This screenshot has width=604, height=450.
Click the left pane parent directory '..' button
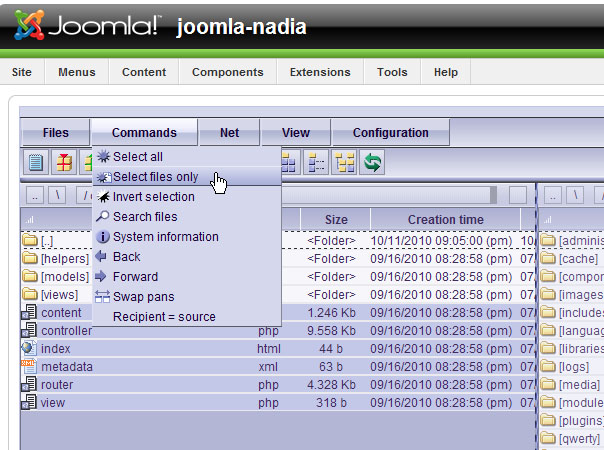tap(35, 195)
